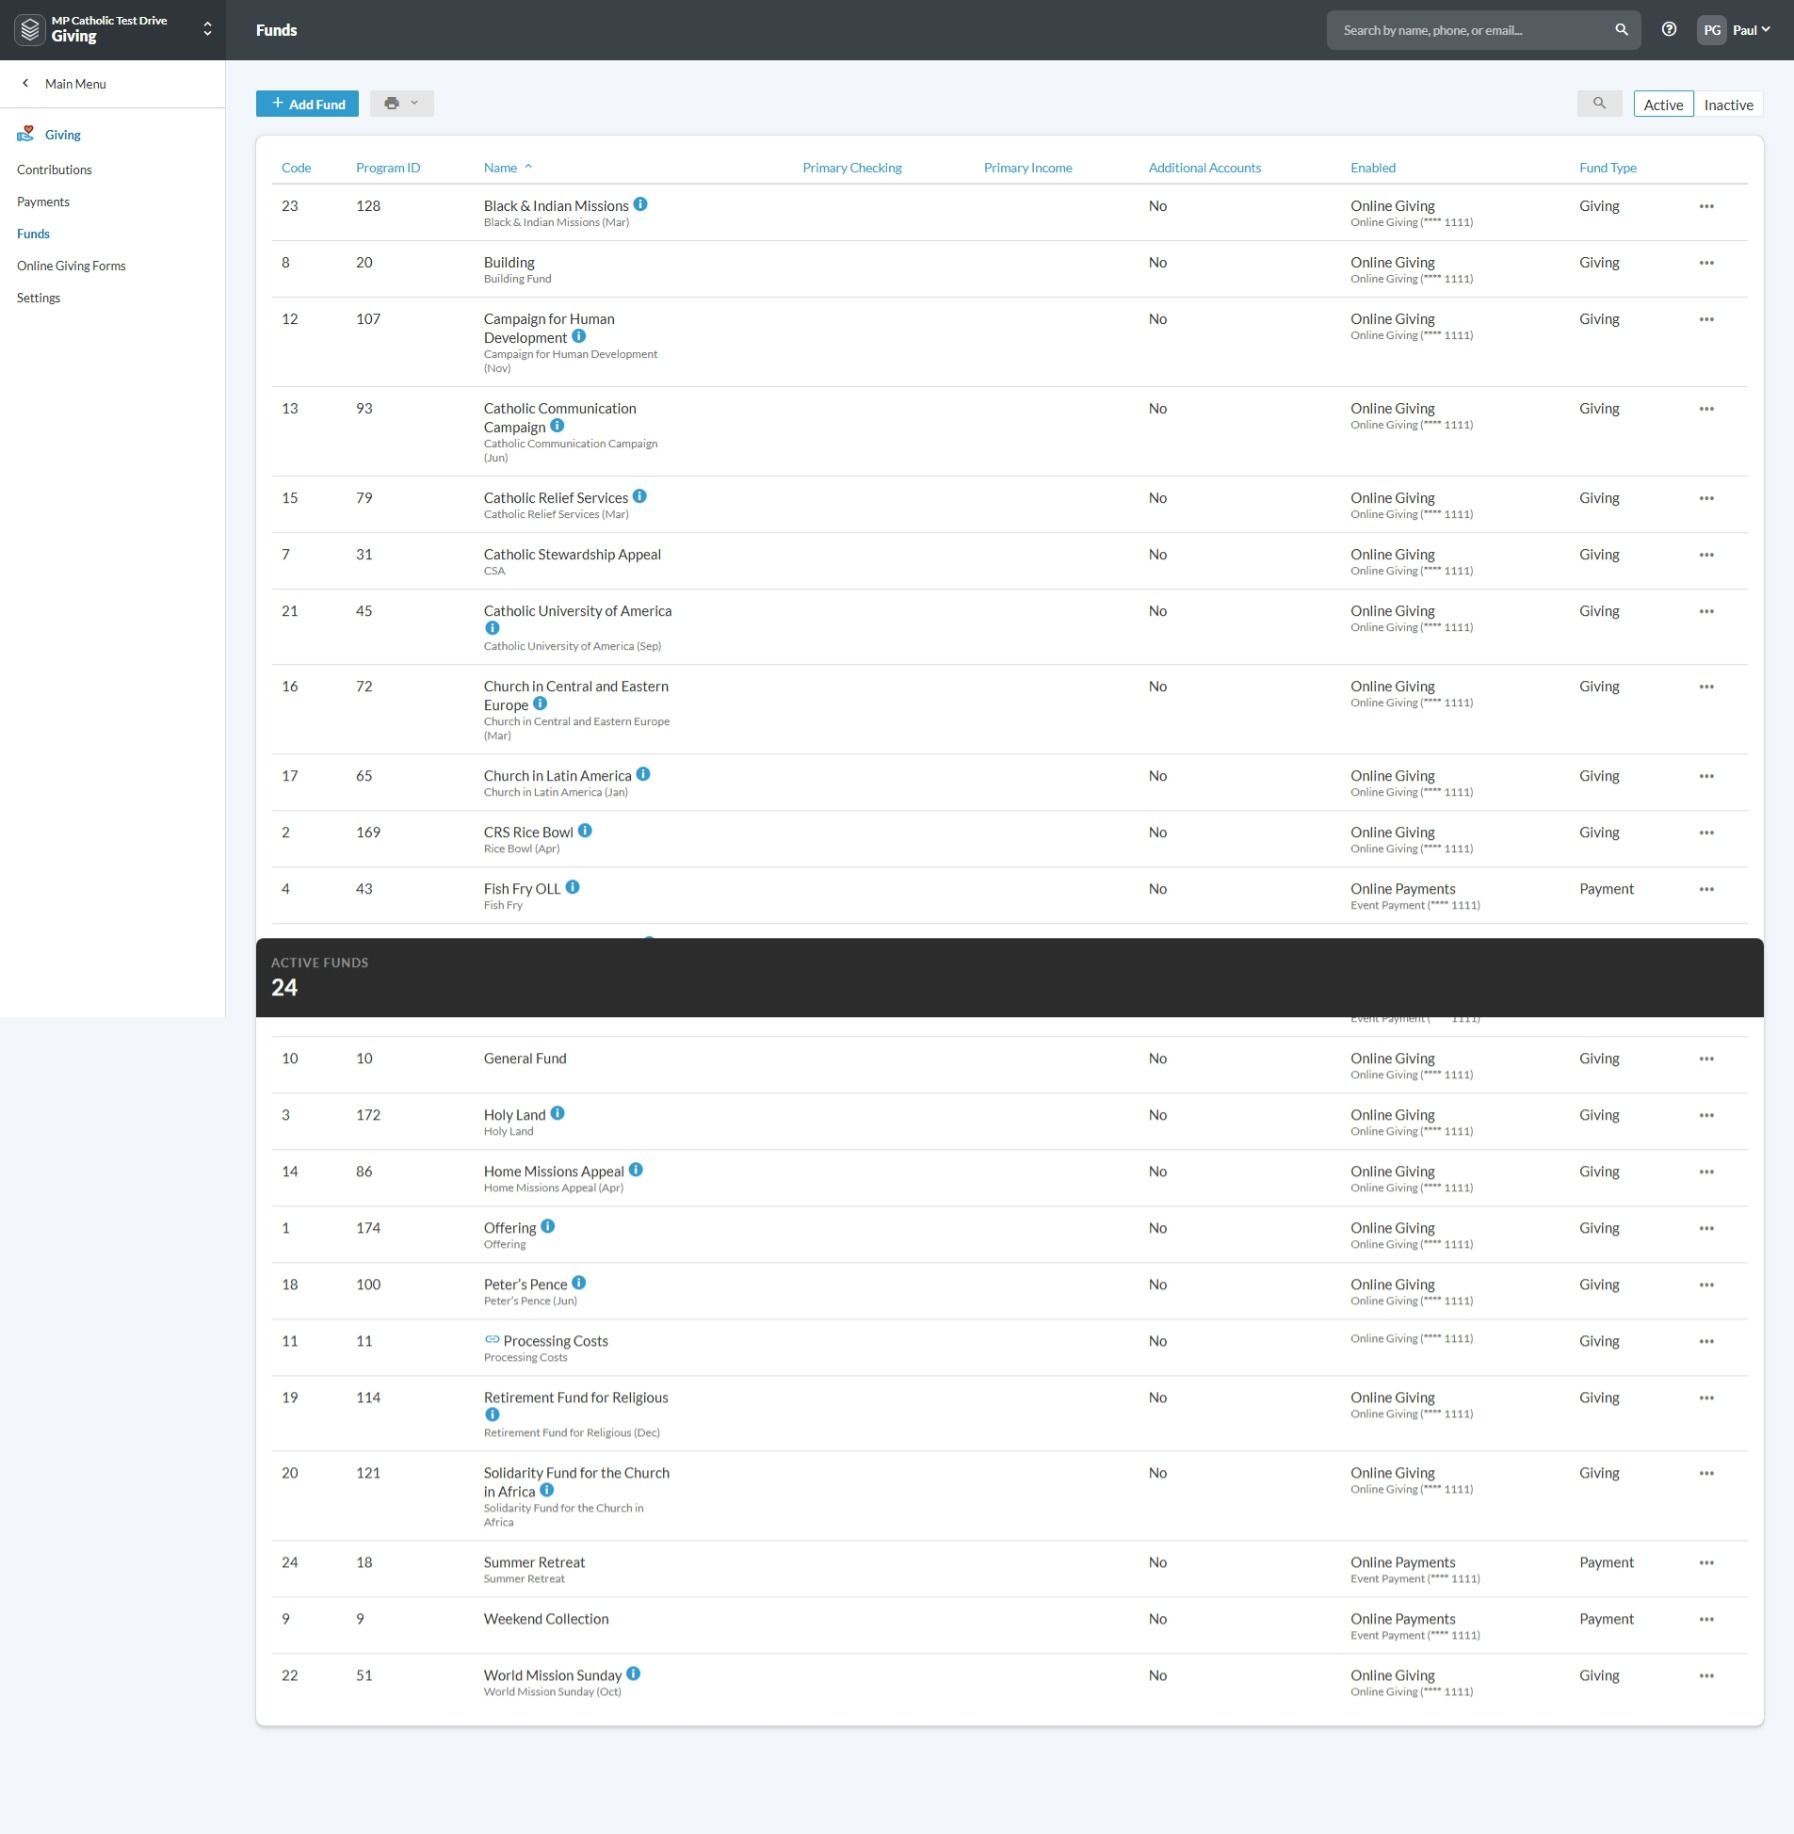This screenshot has width=1794, height=1834.
Task: Open the actions menu for Processing Costs
Action: [1706, 1342]
